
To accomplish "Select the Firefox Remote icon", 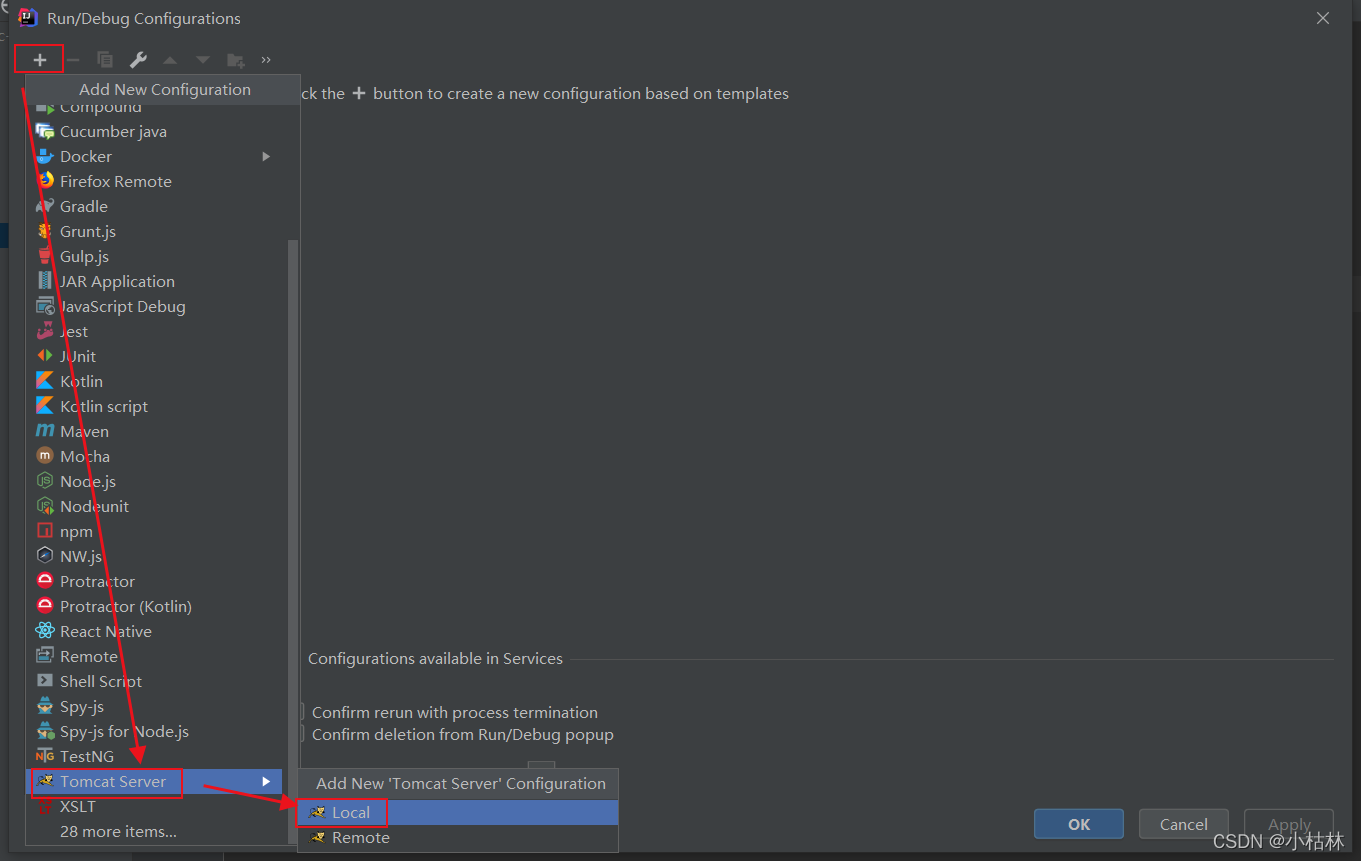I will [45, 181].
